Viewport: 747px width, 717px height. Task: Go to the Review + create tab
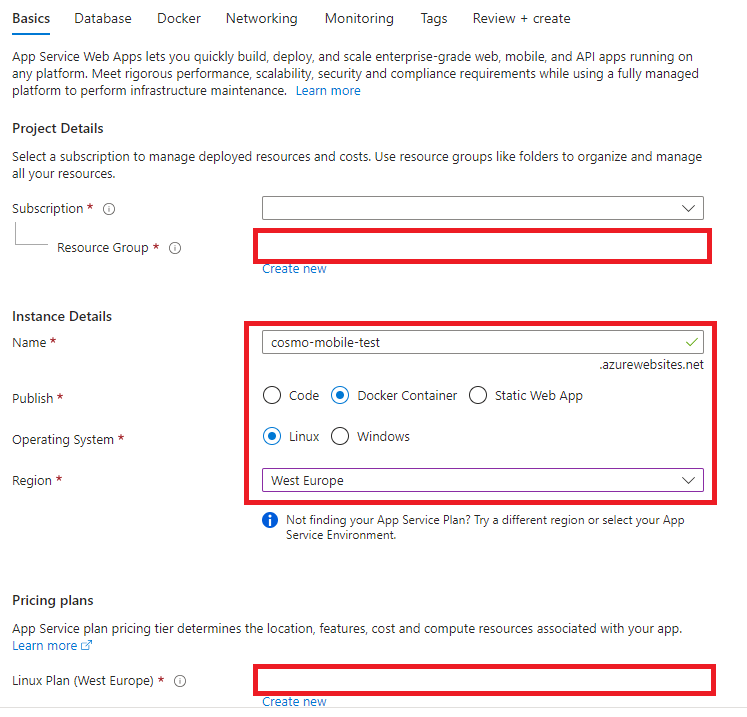(521, 18)
